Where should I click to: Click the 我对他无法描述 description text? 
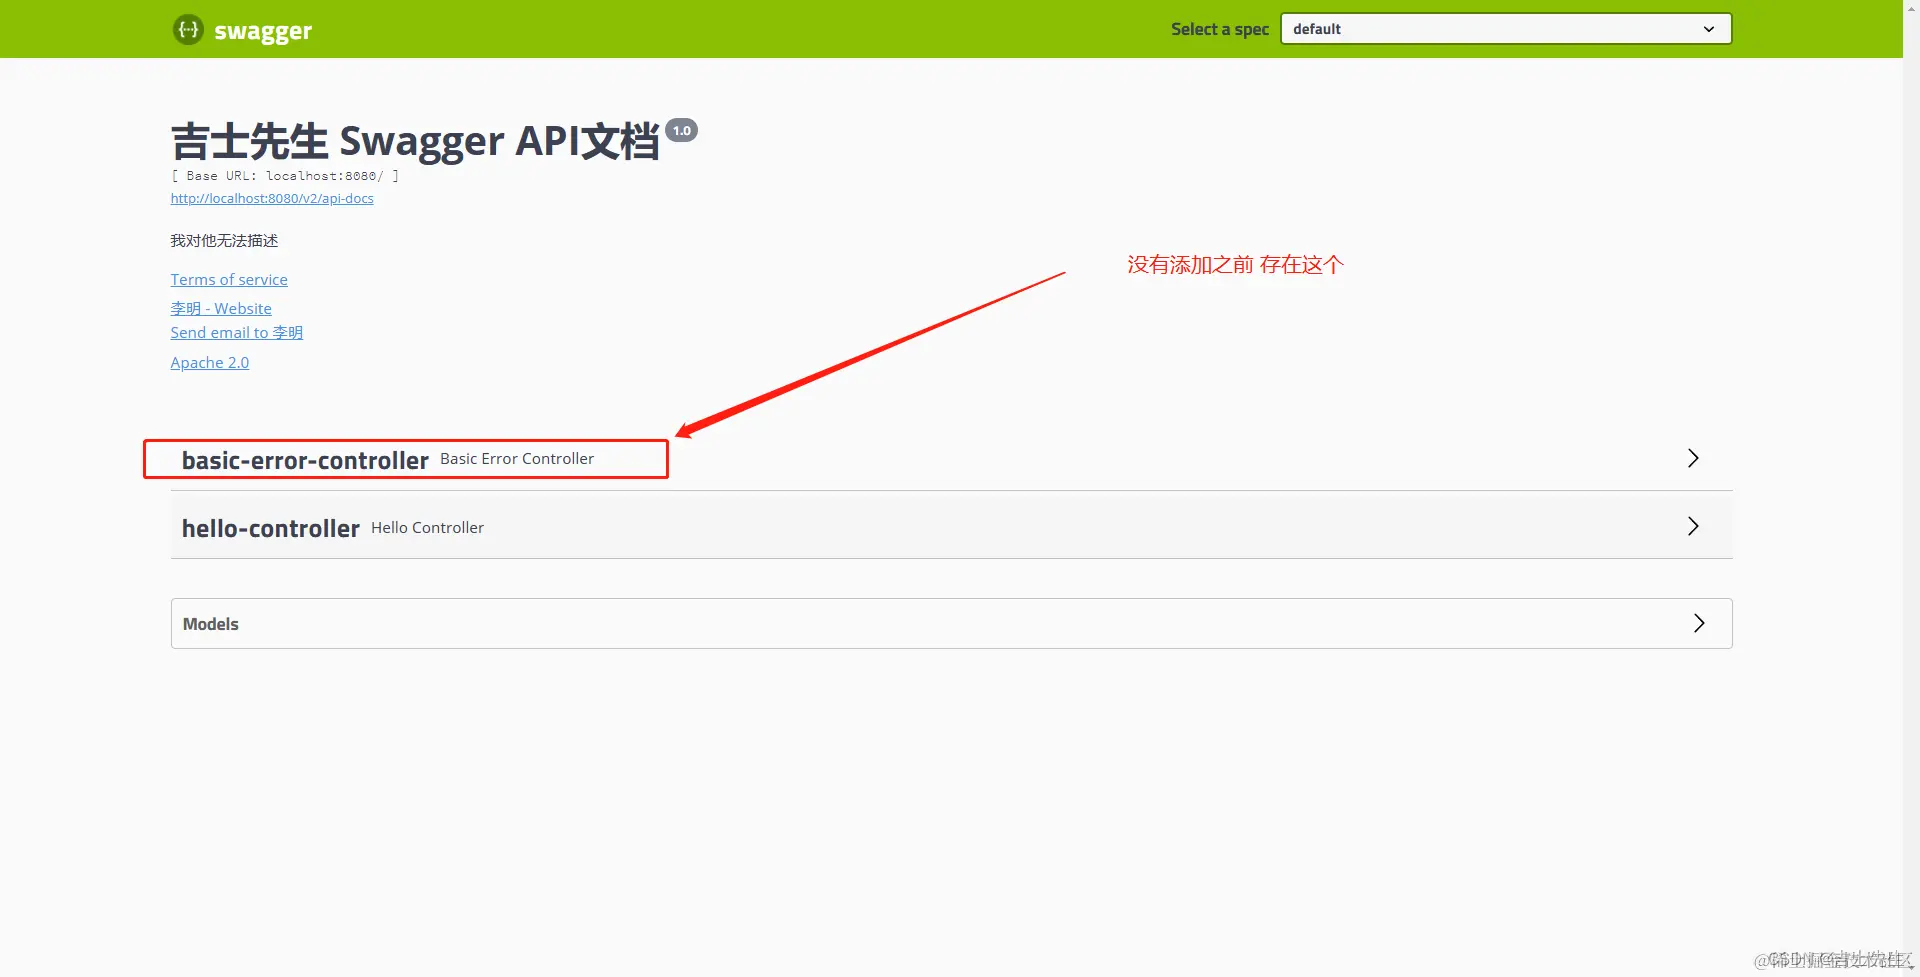[224, 240]
